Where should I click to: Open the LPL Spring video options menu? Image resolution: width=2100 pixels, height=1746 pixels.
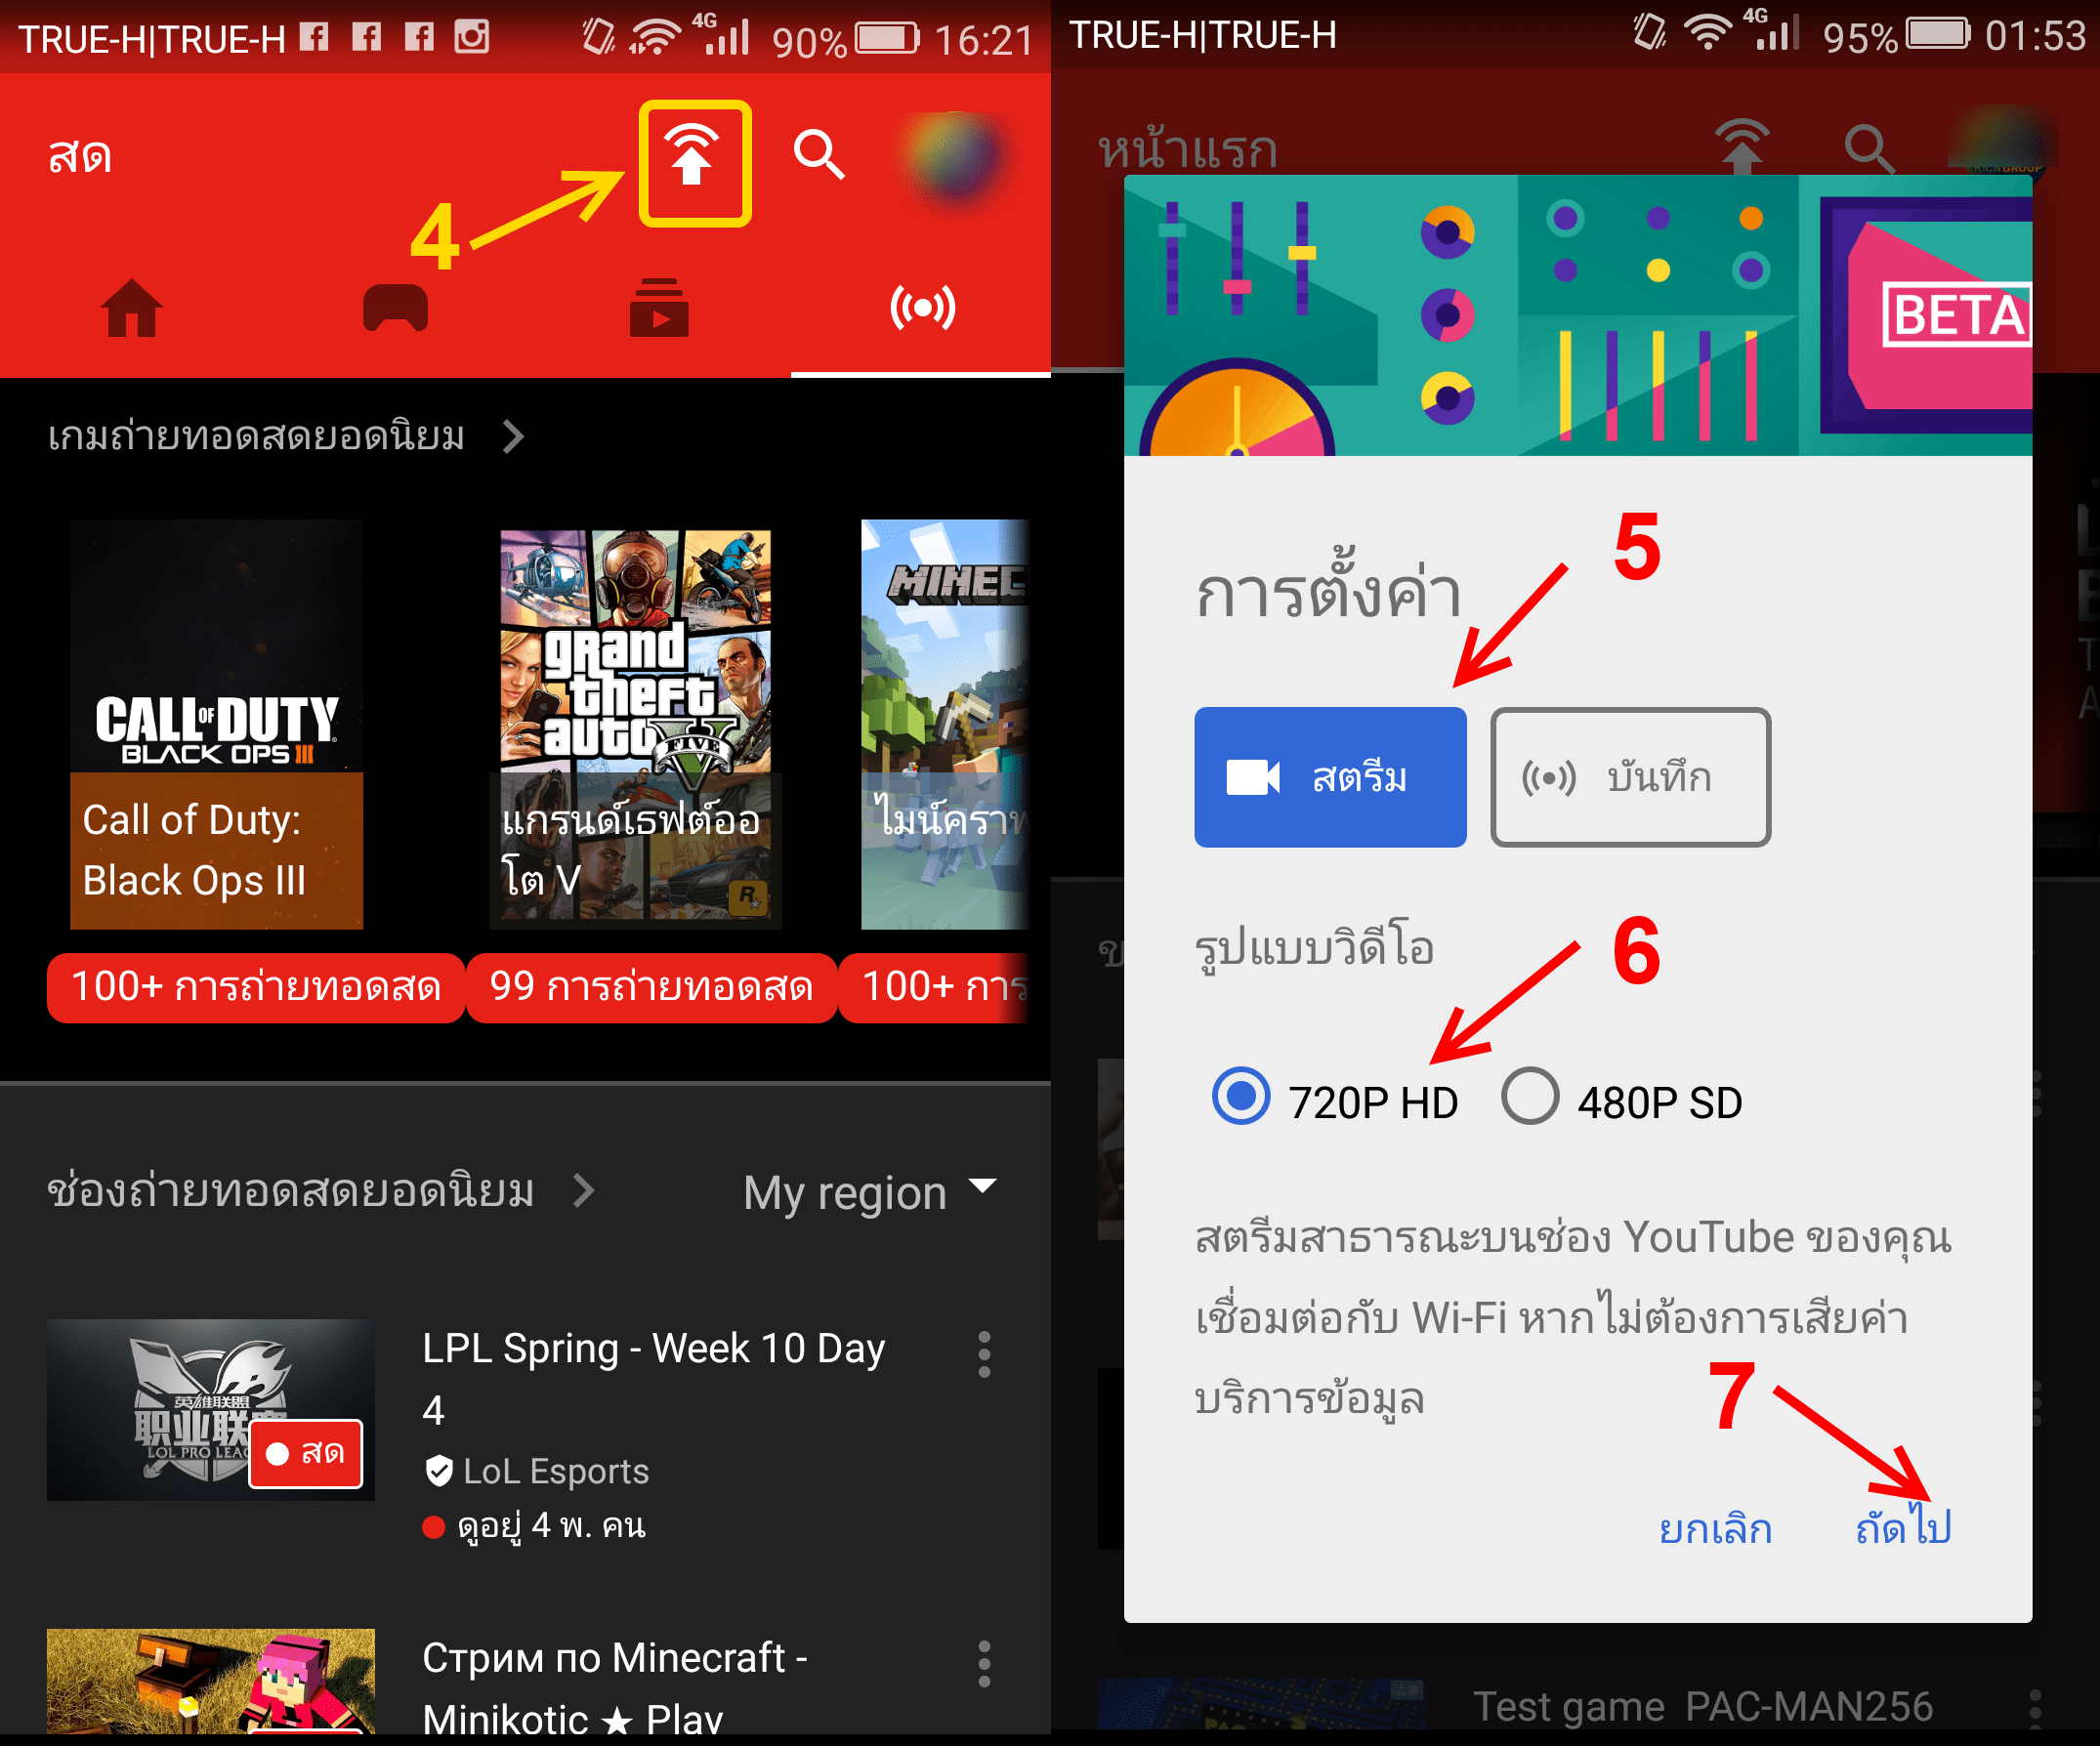pyautogui.click(x=984, y=1354)
